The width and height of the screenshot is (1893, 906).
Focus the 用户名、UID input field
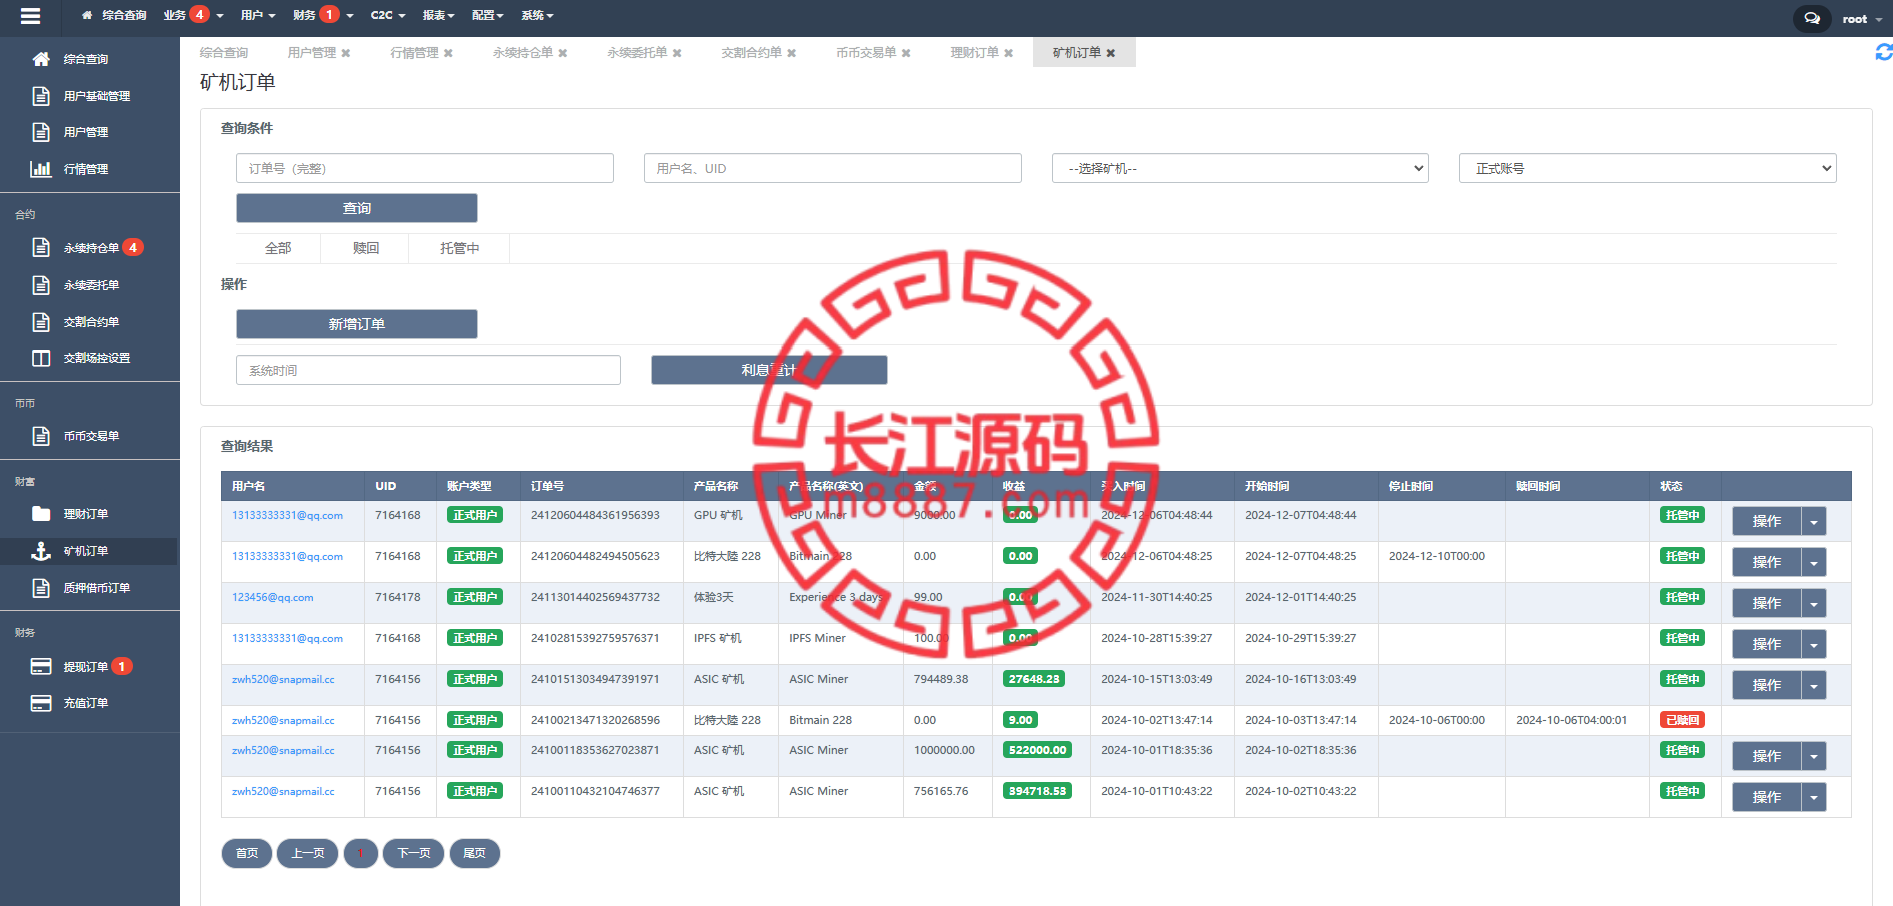pyautogui.click(x=833, y=168)
